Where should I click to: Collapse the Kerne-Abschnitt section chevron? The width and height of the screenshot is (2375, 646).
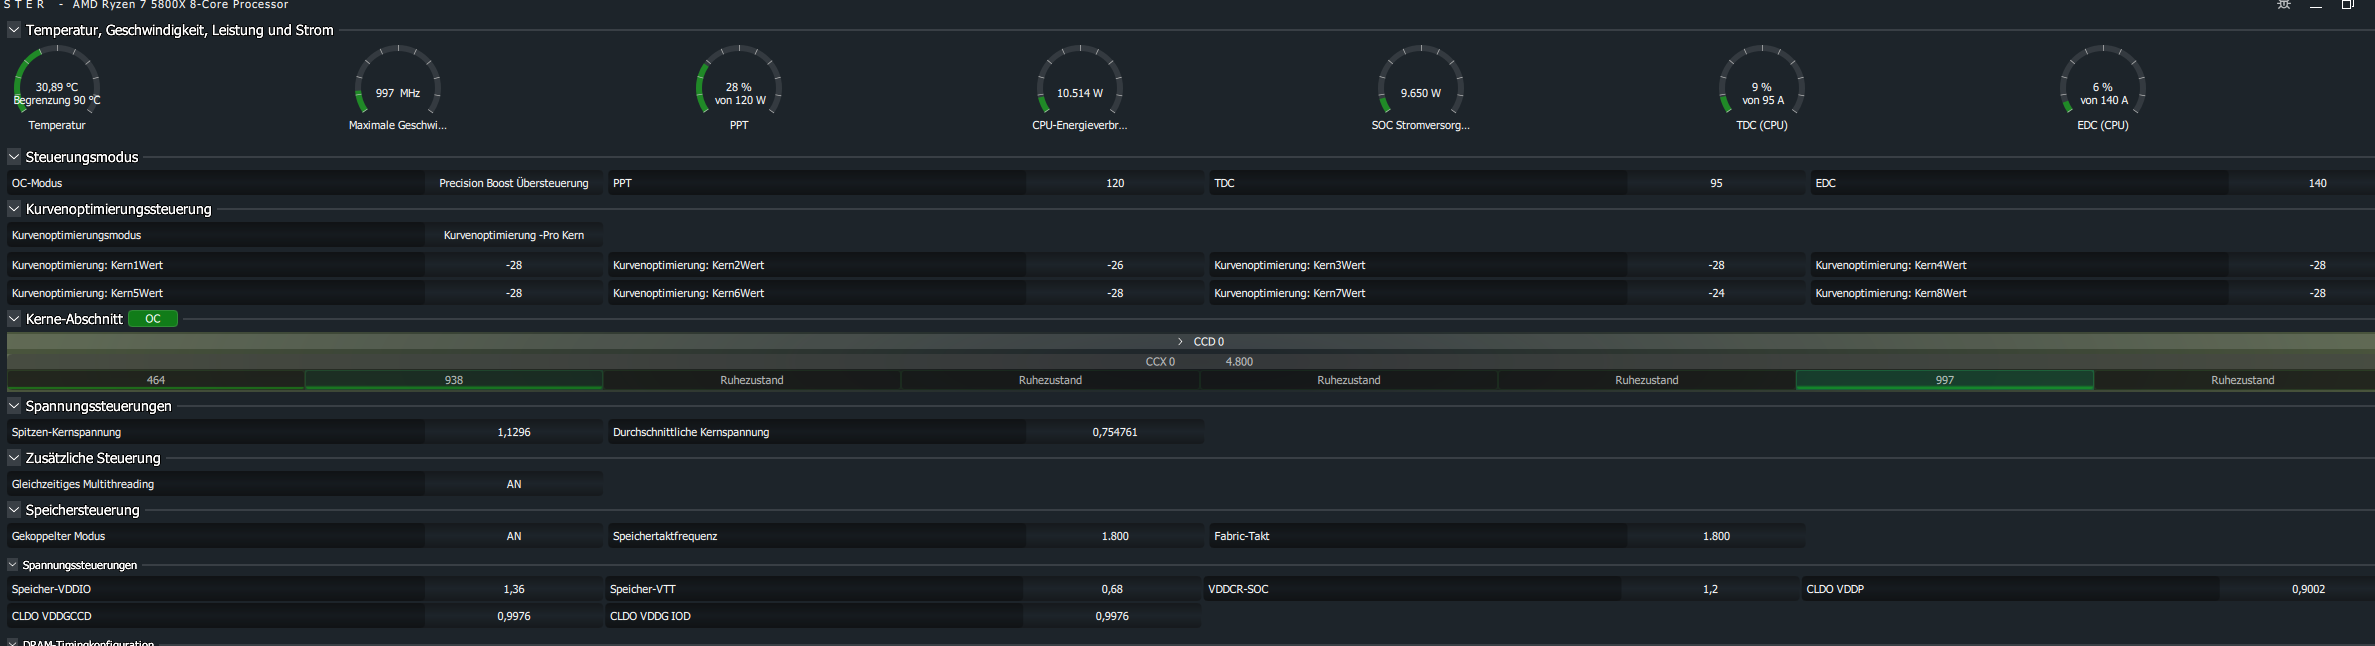(14, 319)
